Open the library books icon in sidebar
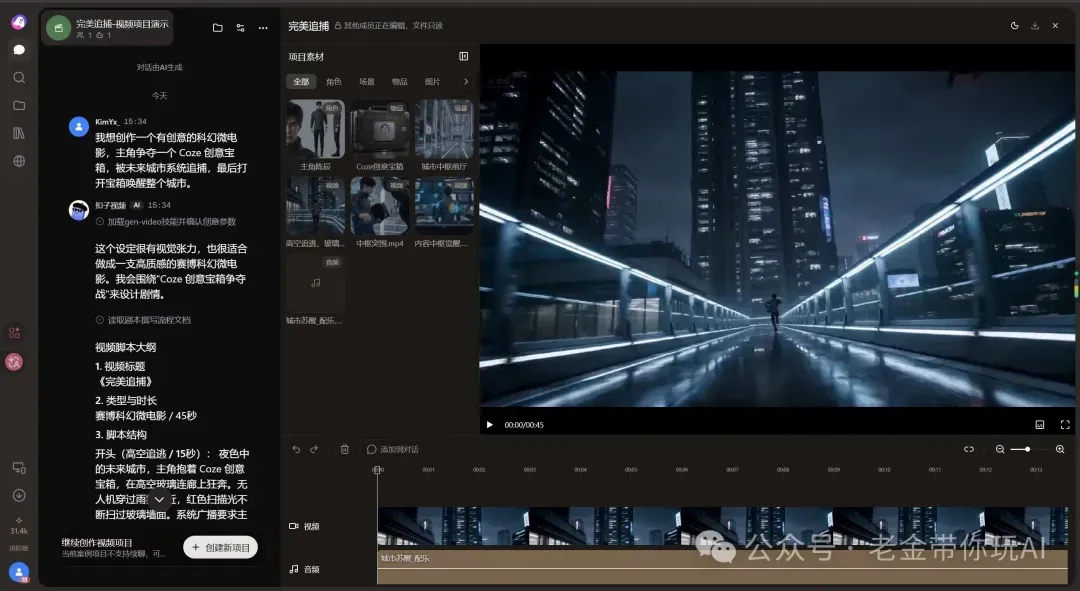Viewport: 1080px width, 591px height. [x=19, y=133]
